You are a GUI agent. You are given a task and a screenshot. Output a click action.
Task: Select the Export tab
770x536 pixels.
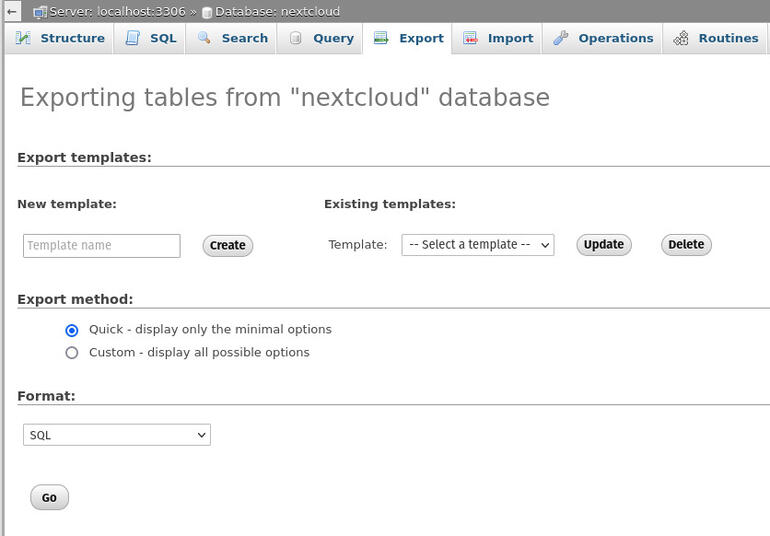click(407, 38)
